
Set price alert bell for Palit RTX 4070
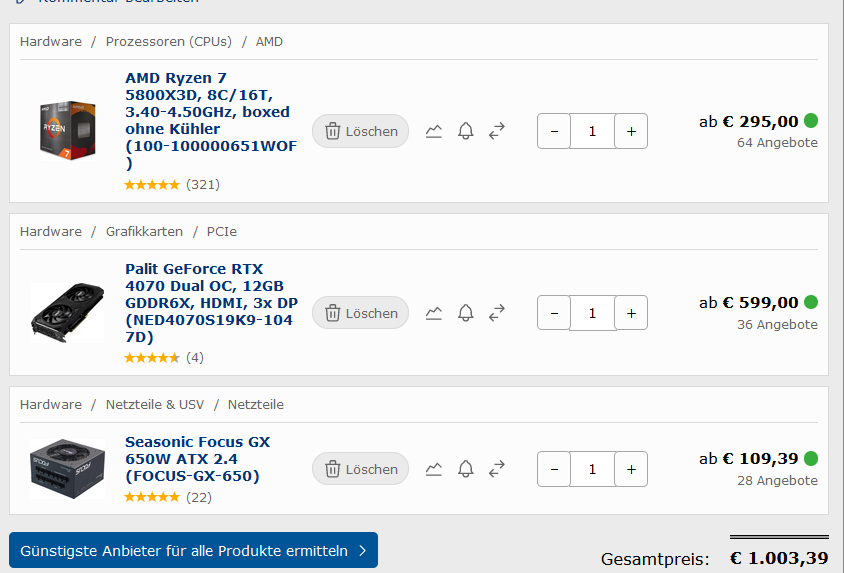pyautogui.click(x=466, y=313)
